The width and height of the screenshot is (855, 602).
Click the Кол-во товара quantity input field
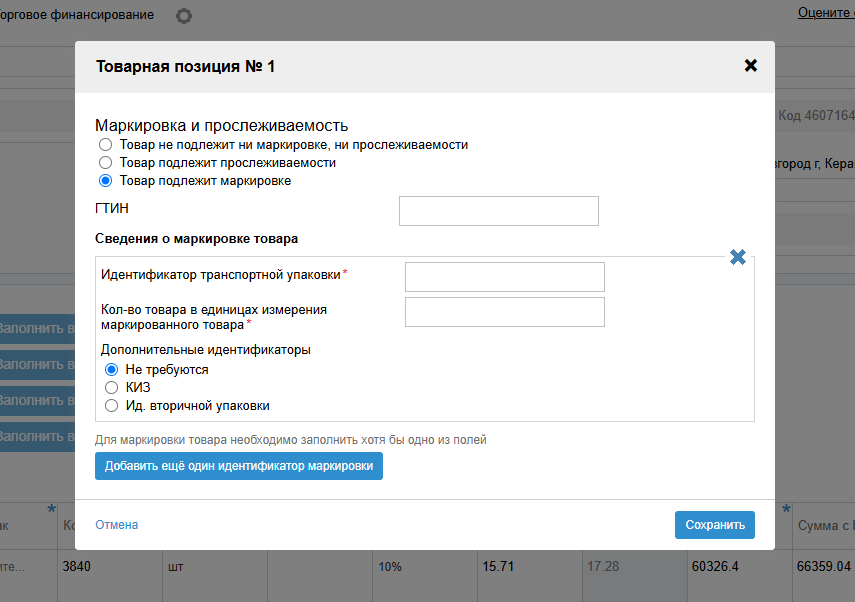click(504, 312)
